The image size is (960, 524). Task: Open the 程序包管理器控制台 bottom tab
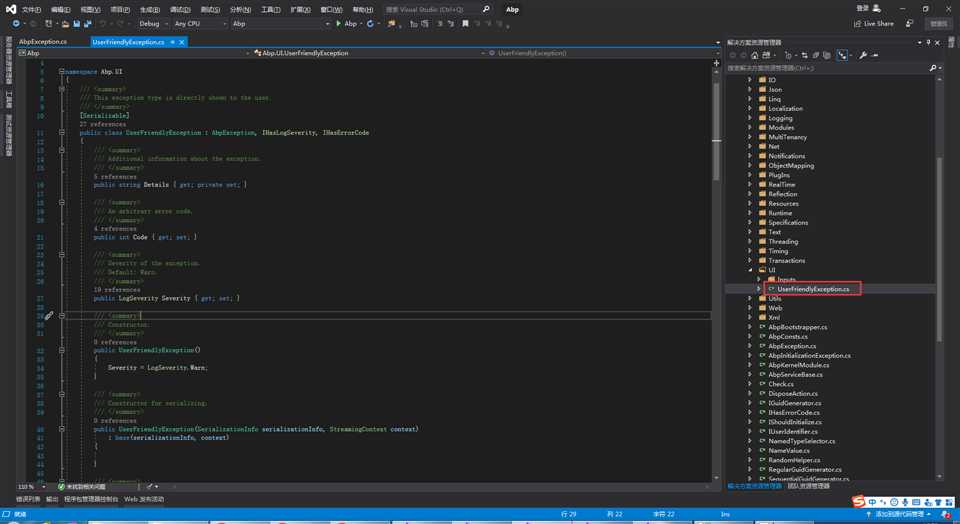point(91,499)
